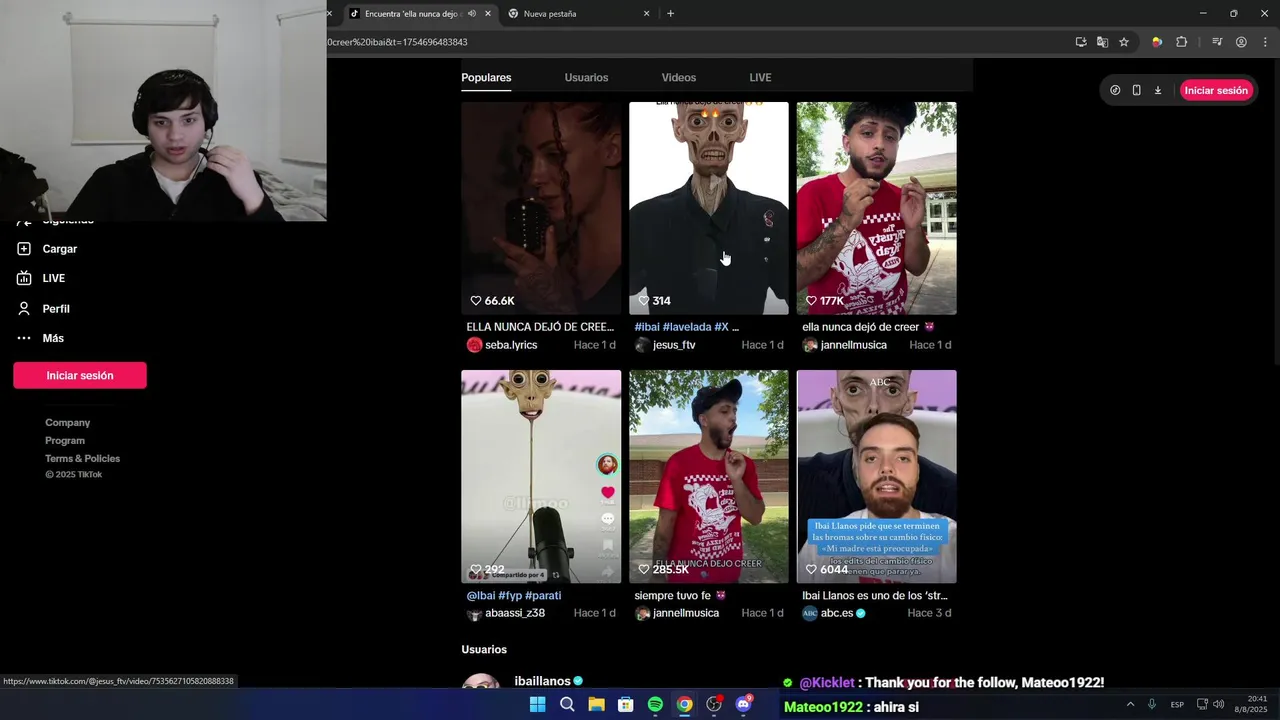Open a new browser tab with plus

670,14
